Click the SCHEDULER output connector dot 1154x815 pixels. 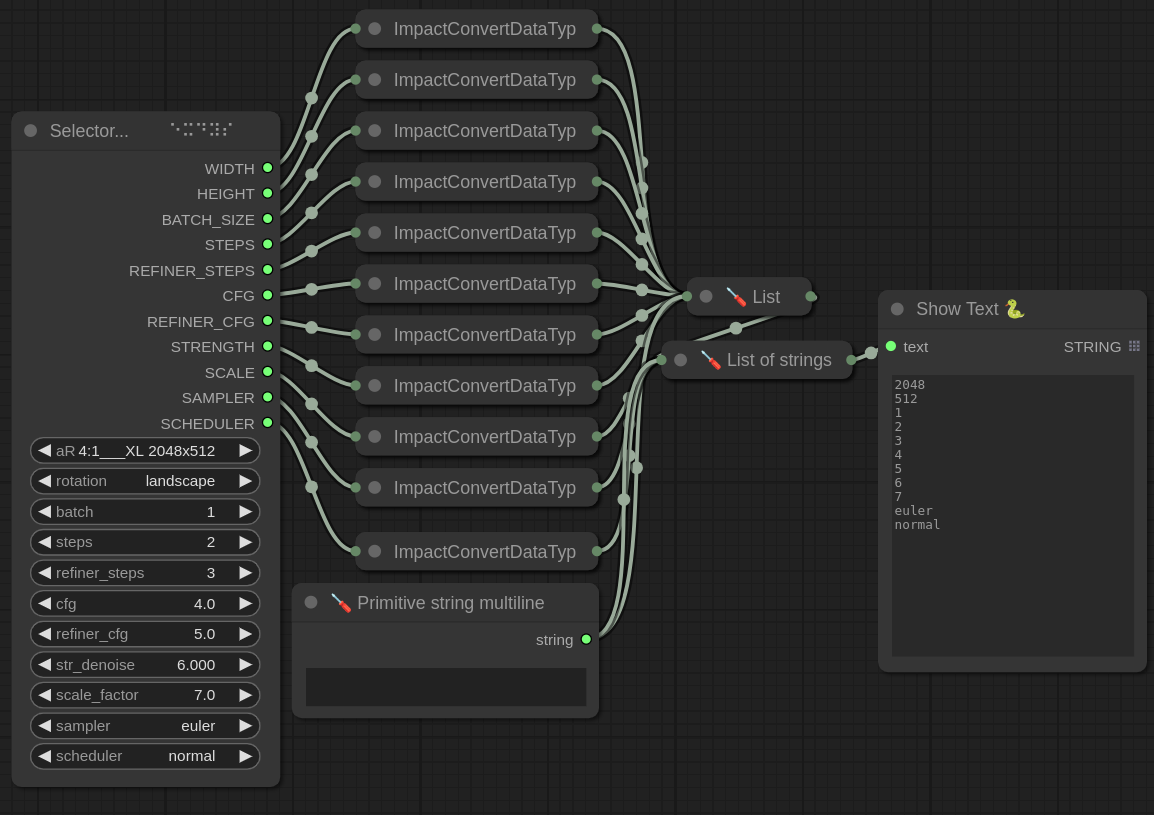pyautogui.click(x=267, y=423)
